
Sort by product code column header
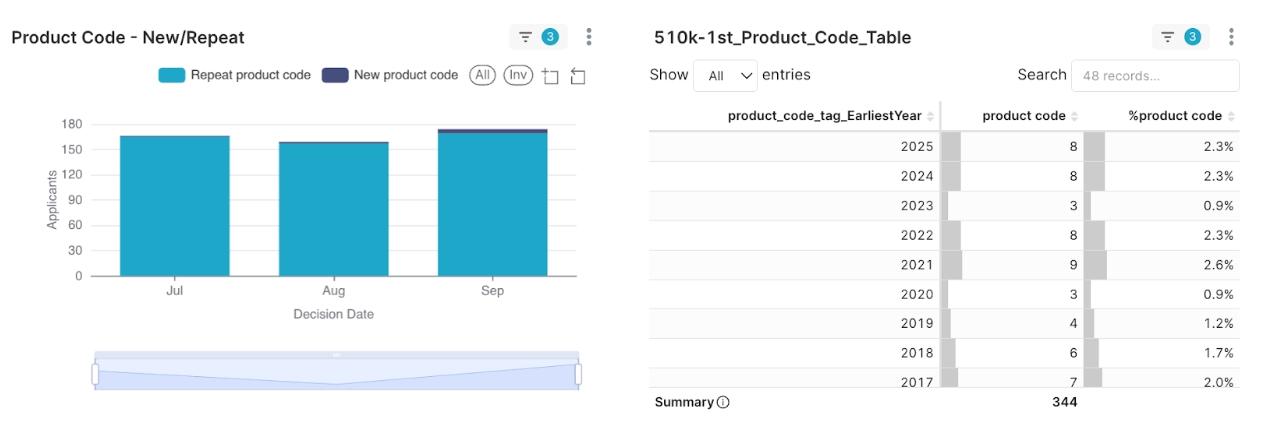pyautogui.click(x=1024, y=116)
